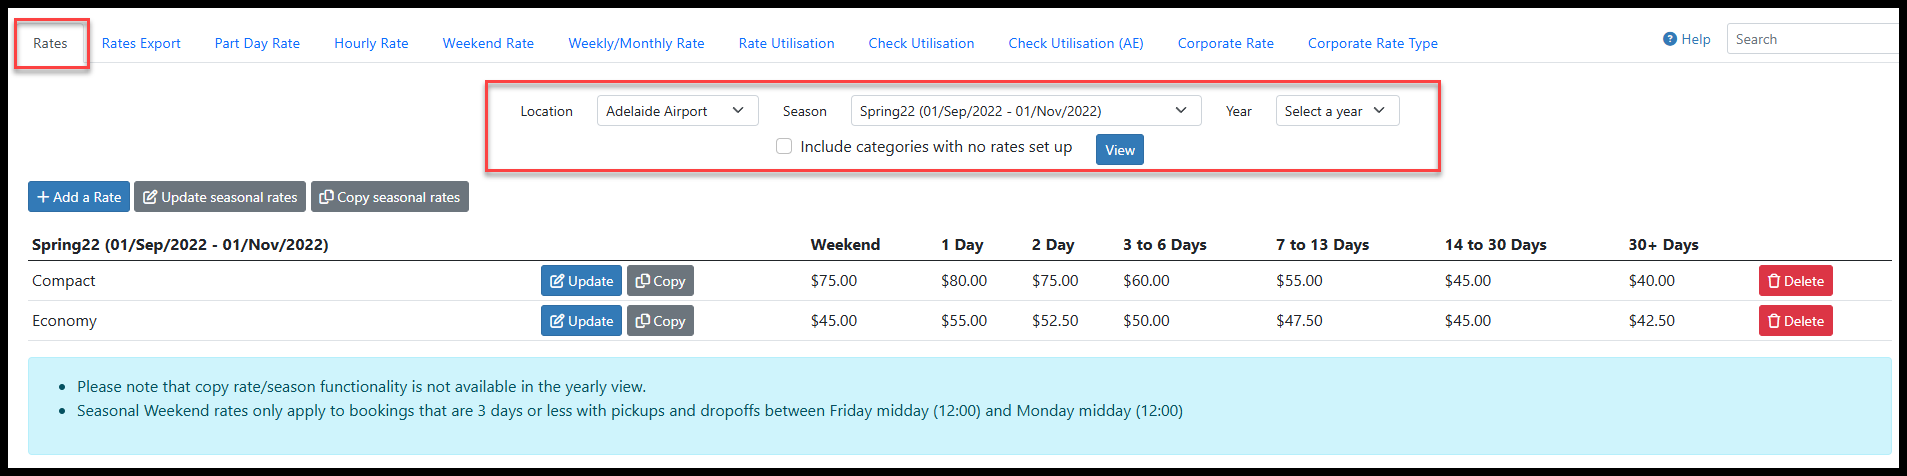Open the Season dropdown
This screenshot has width=1907, height=476.
(x=1026, y=111)
